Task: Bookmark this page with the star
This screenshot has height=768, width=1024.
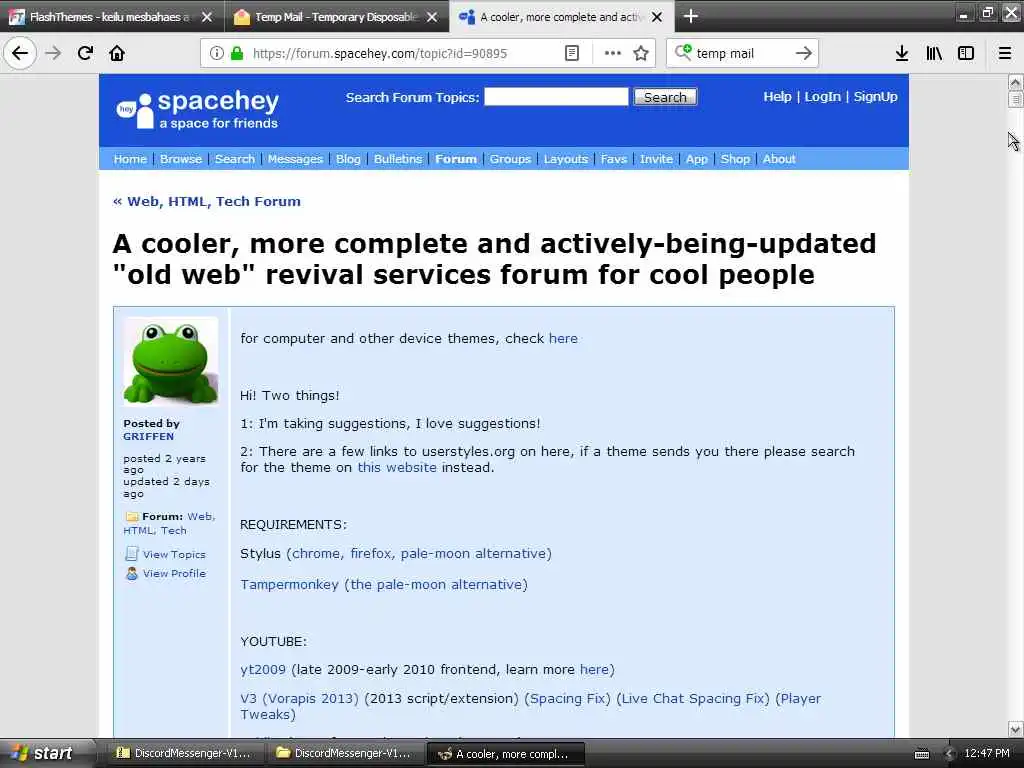Action: [x=641, y=53]
